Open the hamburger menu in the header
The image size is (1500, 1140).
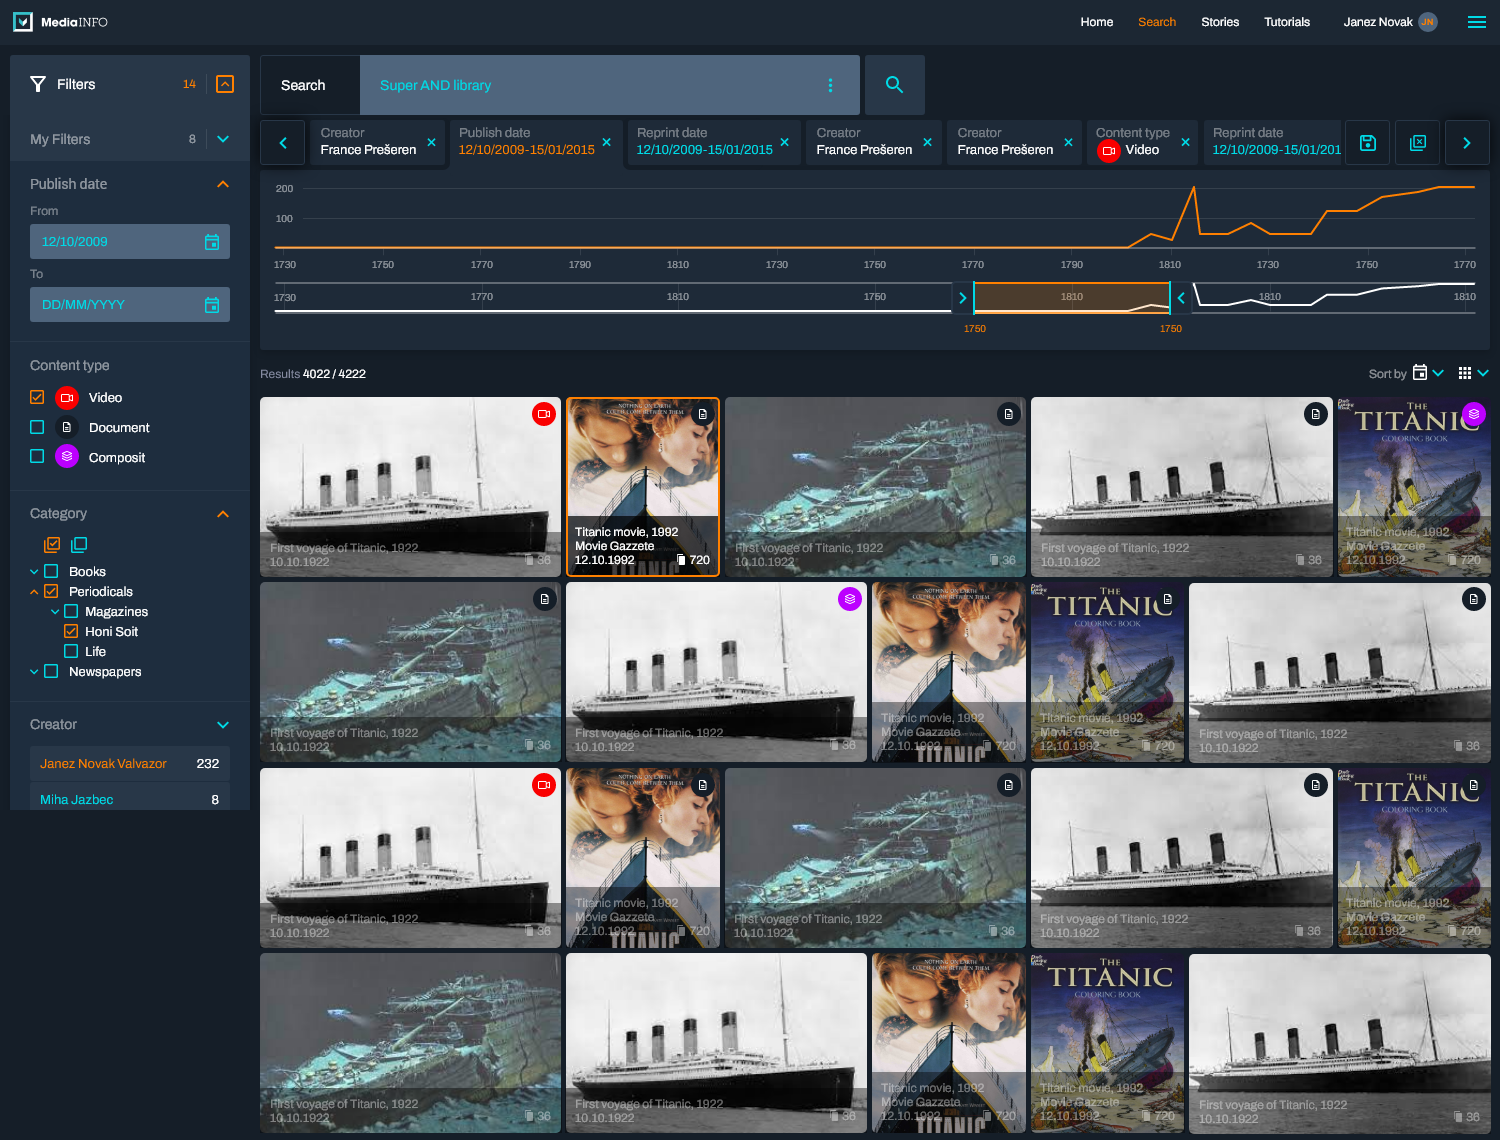[1476, 22]
